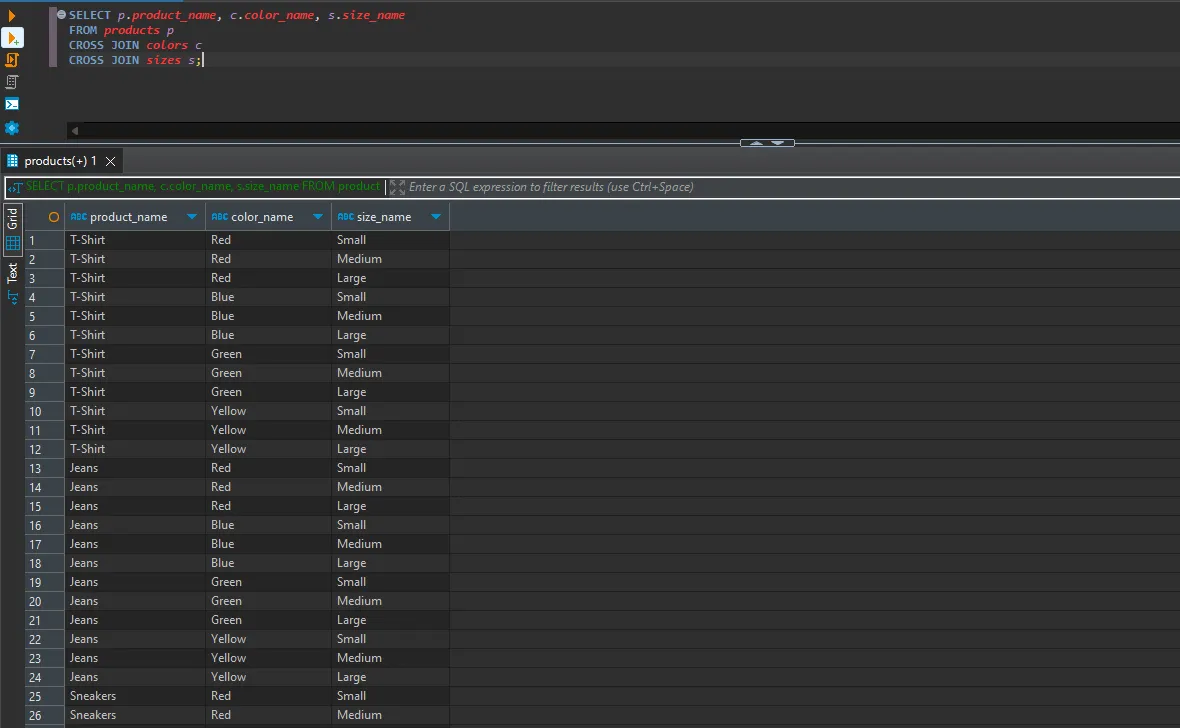Expand the filter panel with the arrows icon
1180x728 pixels.
(x=397, y=187)
